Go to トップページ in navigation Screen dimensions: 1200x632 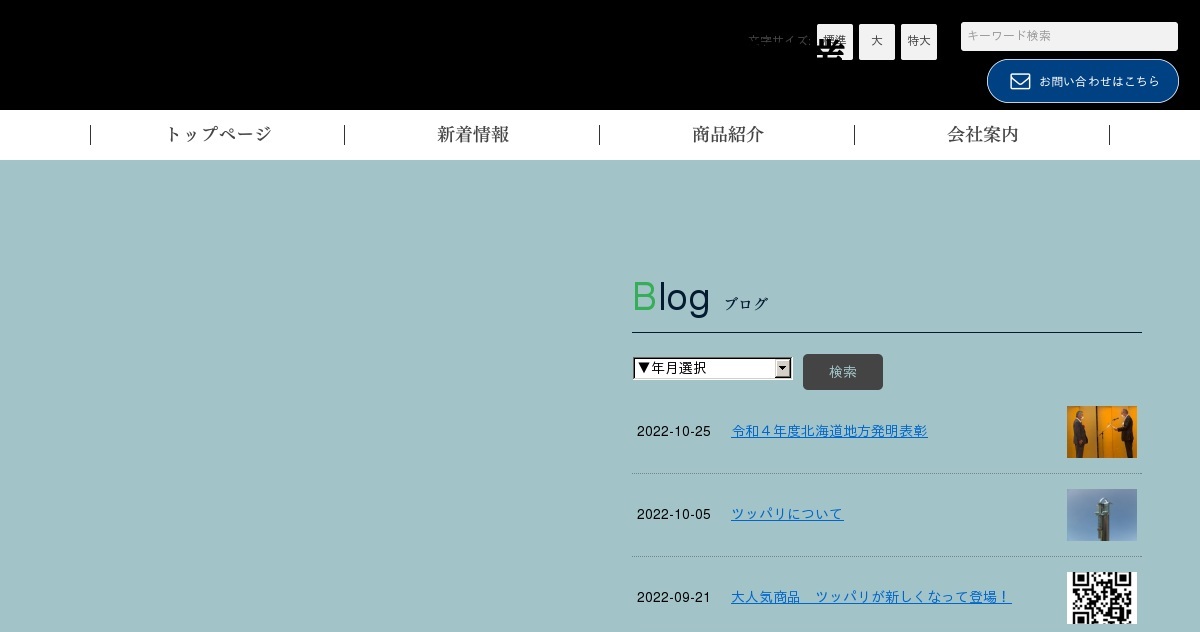pos(218,135)
